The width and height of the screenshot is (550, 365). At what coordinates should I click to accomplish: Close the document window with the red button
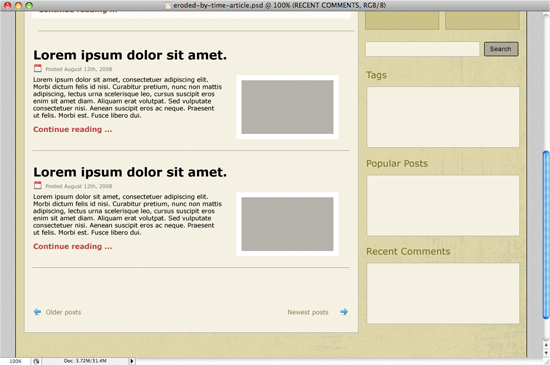[7, 5]
